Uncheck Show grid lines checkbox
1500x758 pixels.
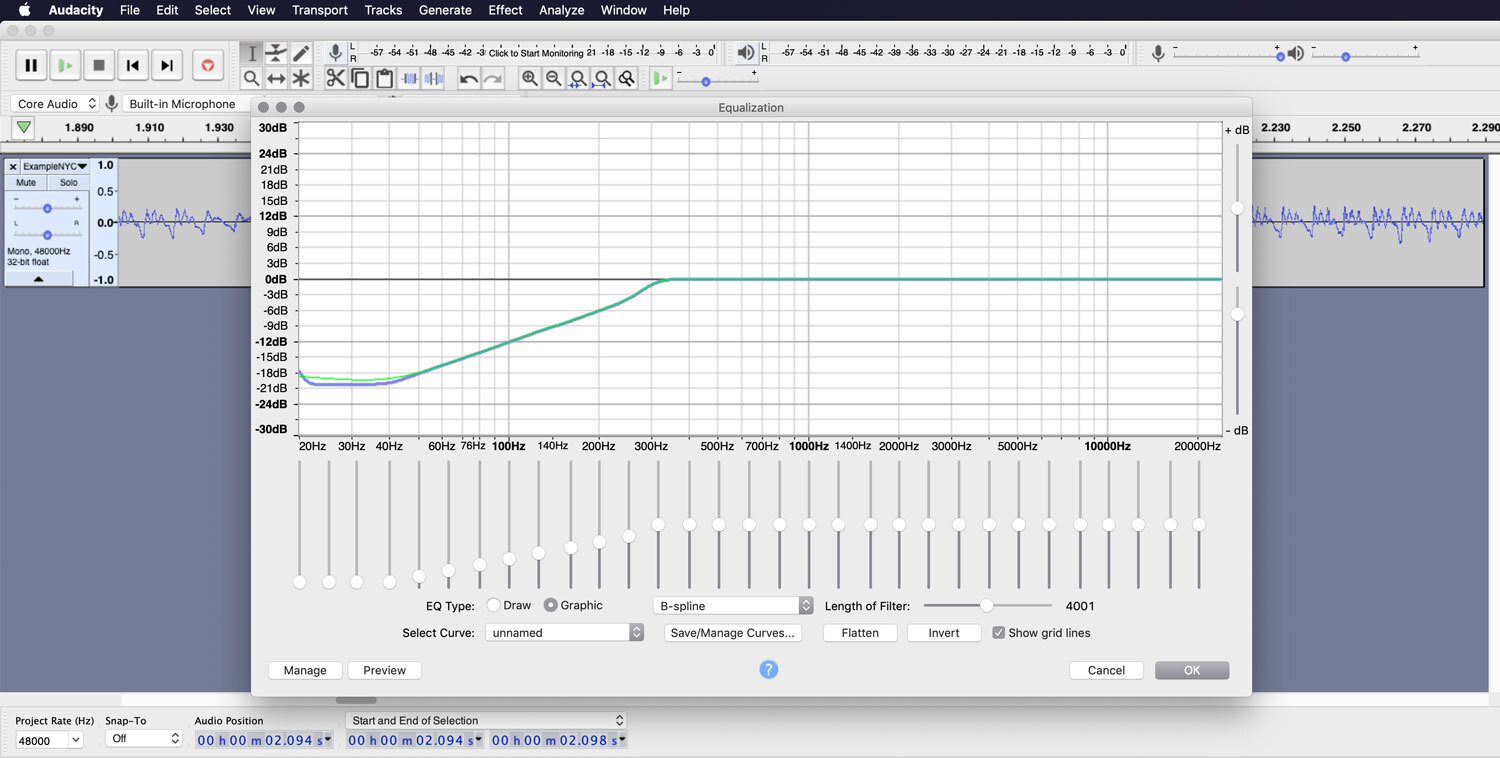click(998, 633)
